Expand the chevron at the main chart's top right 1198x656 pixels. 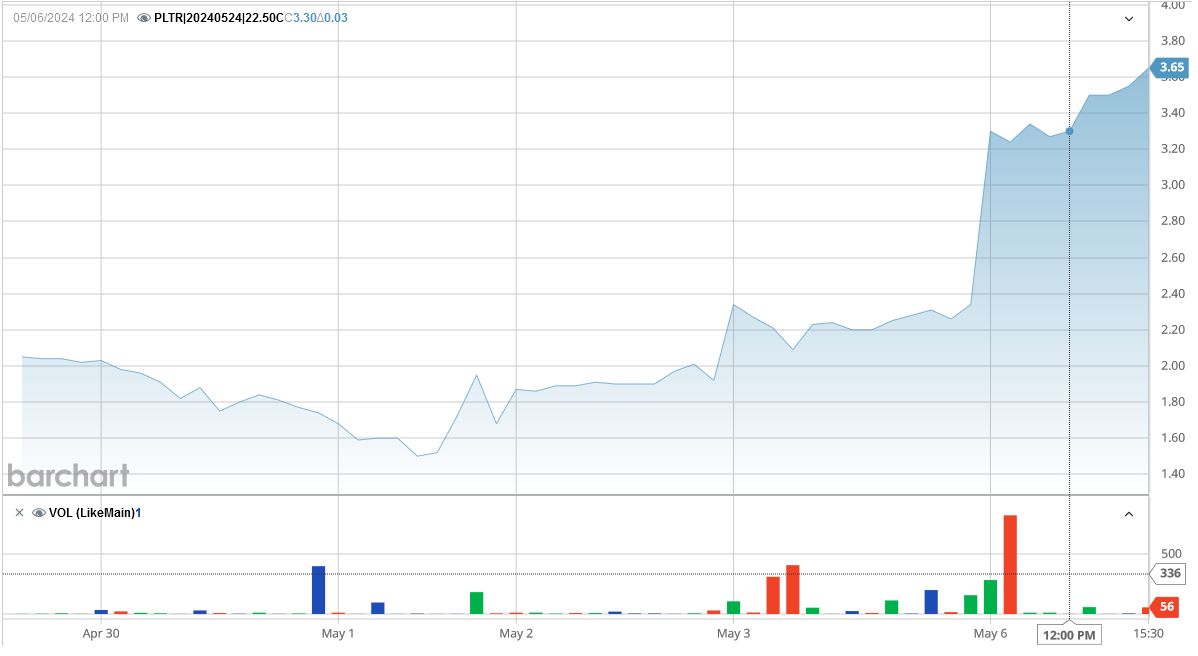point(1129,18)
